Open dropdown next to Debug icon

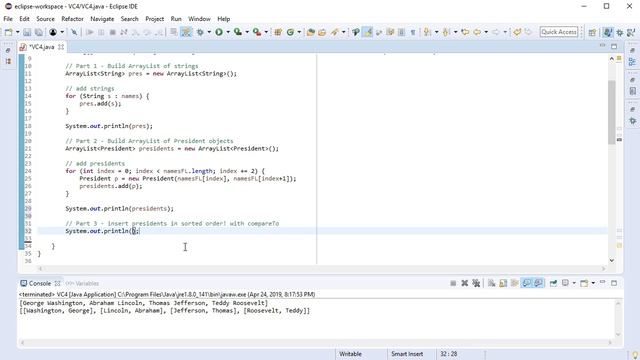coord(209,32)
